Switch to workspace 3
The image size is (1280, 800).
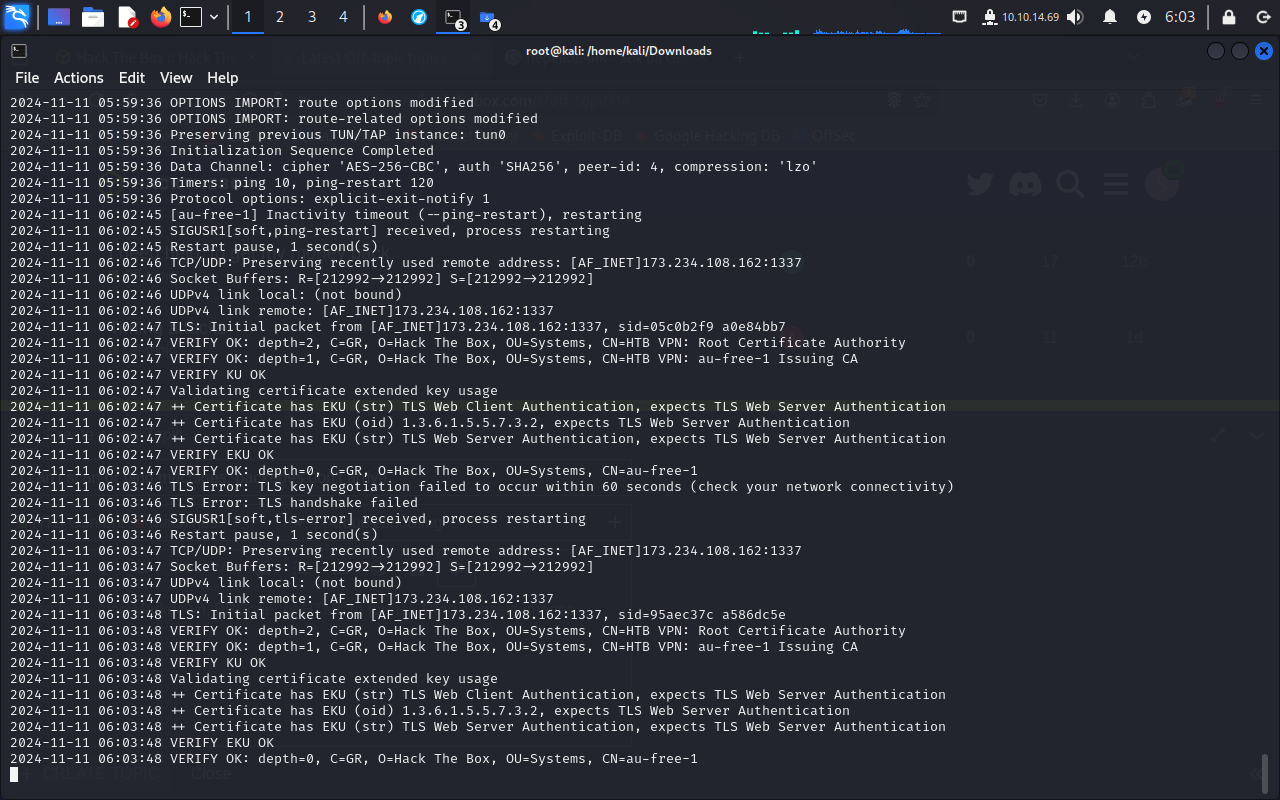[x=312, y=17]
